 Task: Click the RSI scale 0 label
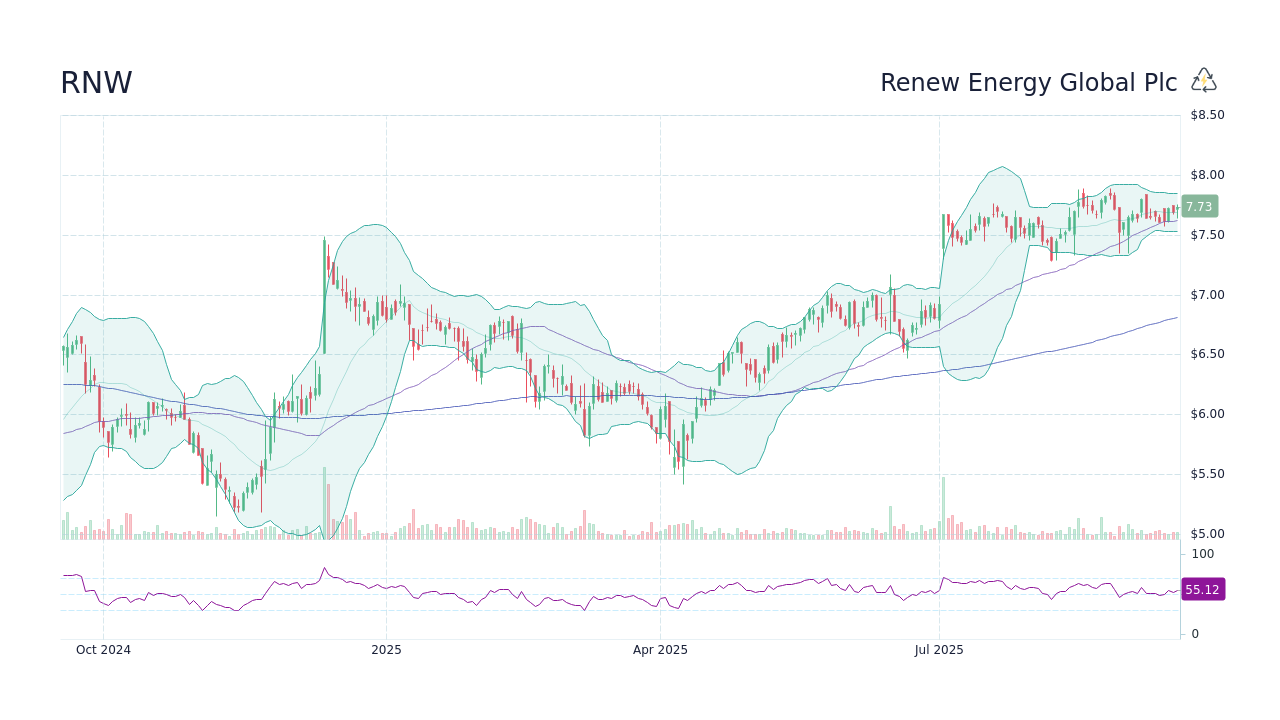1195,634
